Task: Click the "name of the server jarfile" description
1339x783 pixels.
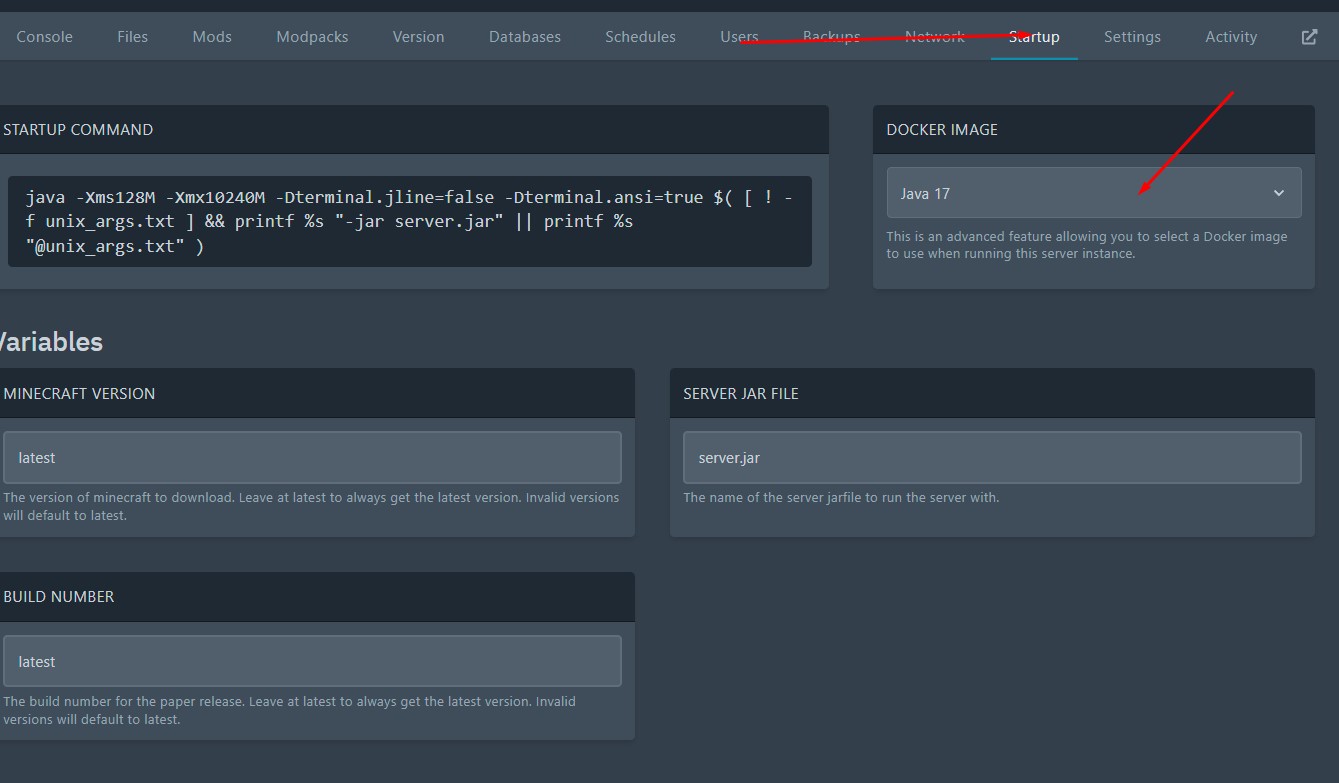Action: (841, 497)
